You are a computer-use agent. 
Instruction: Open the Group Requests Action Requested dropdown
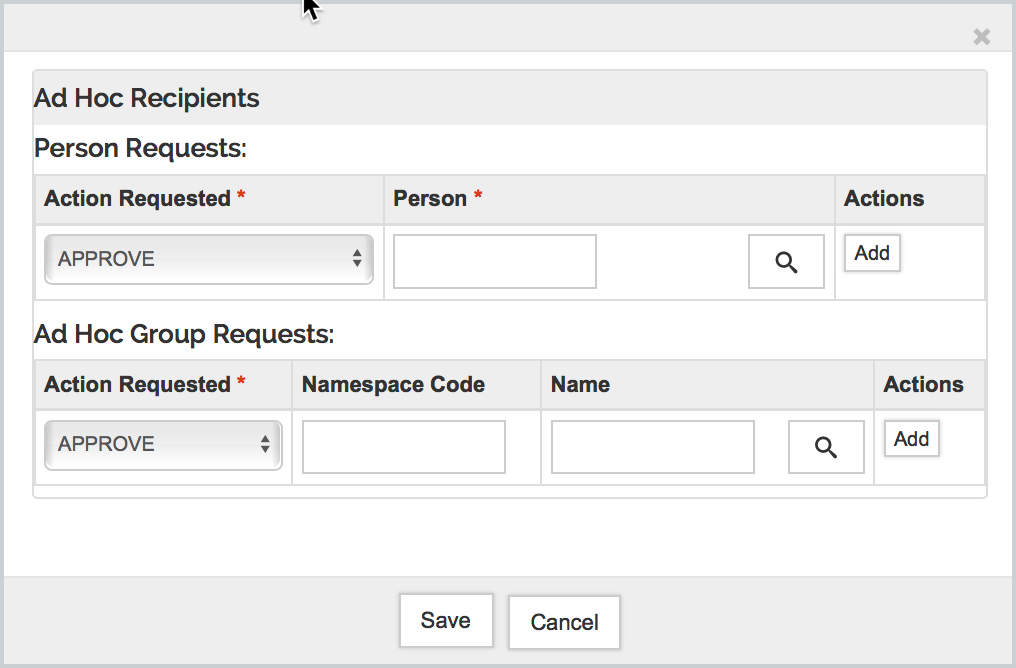162,444
